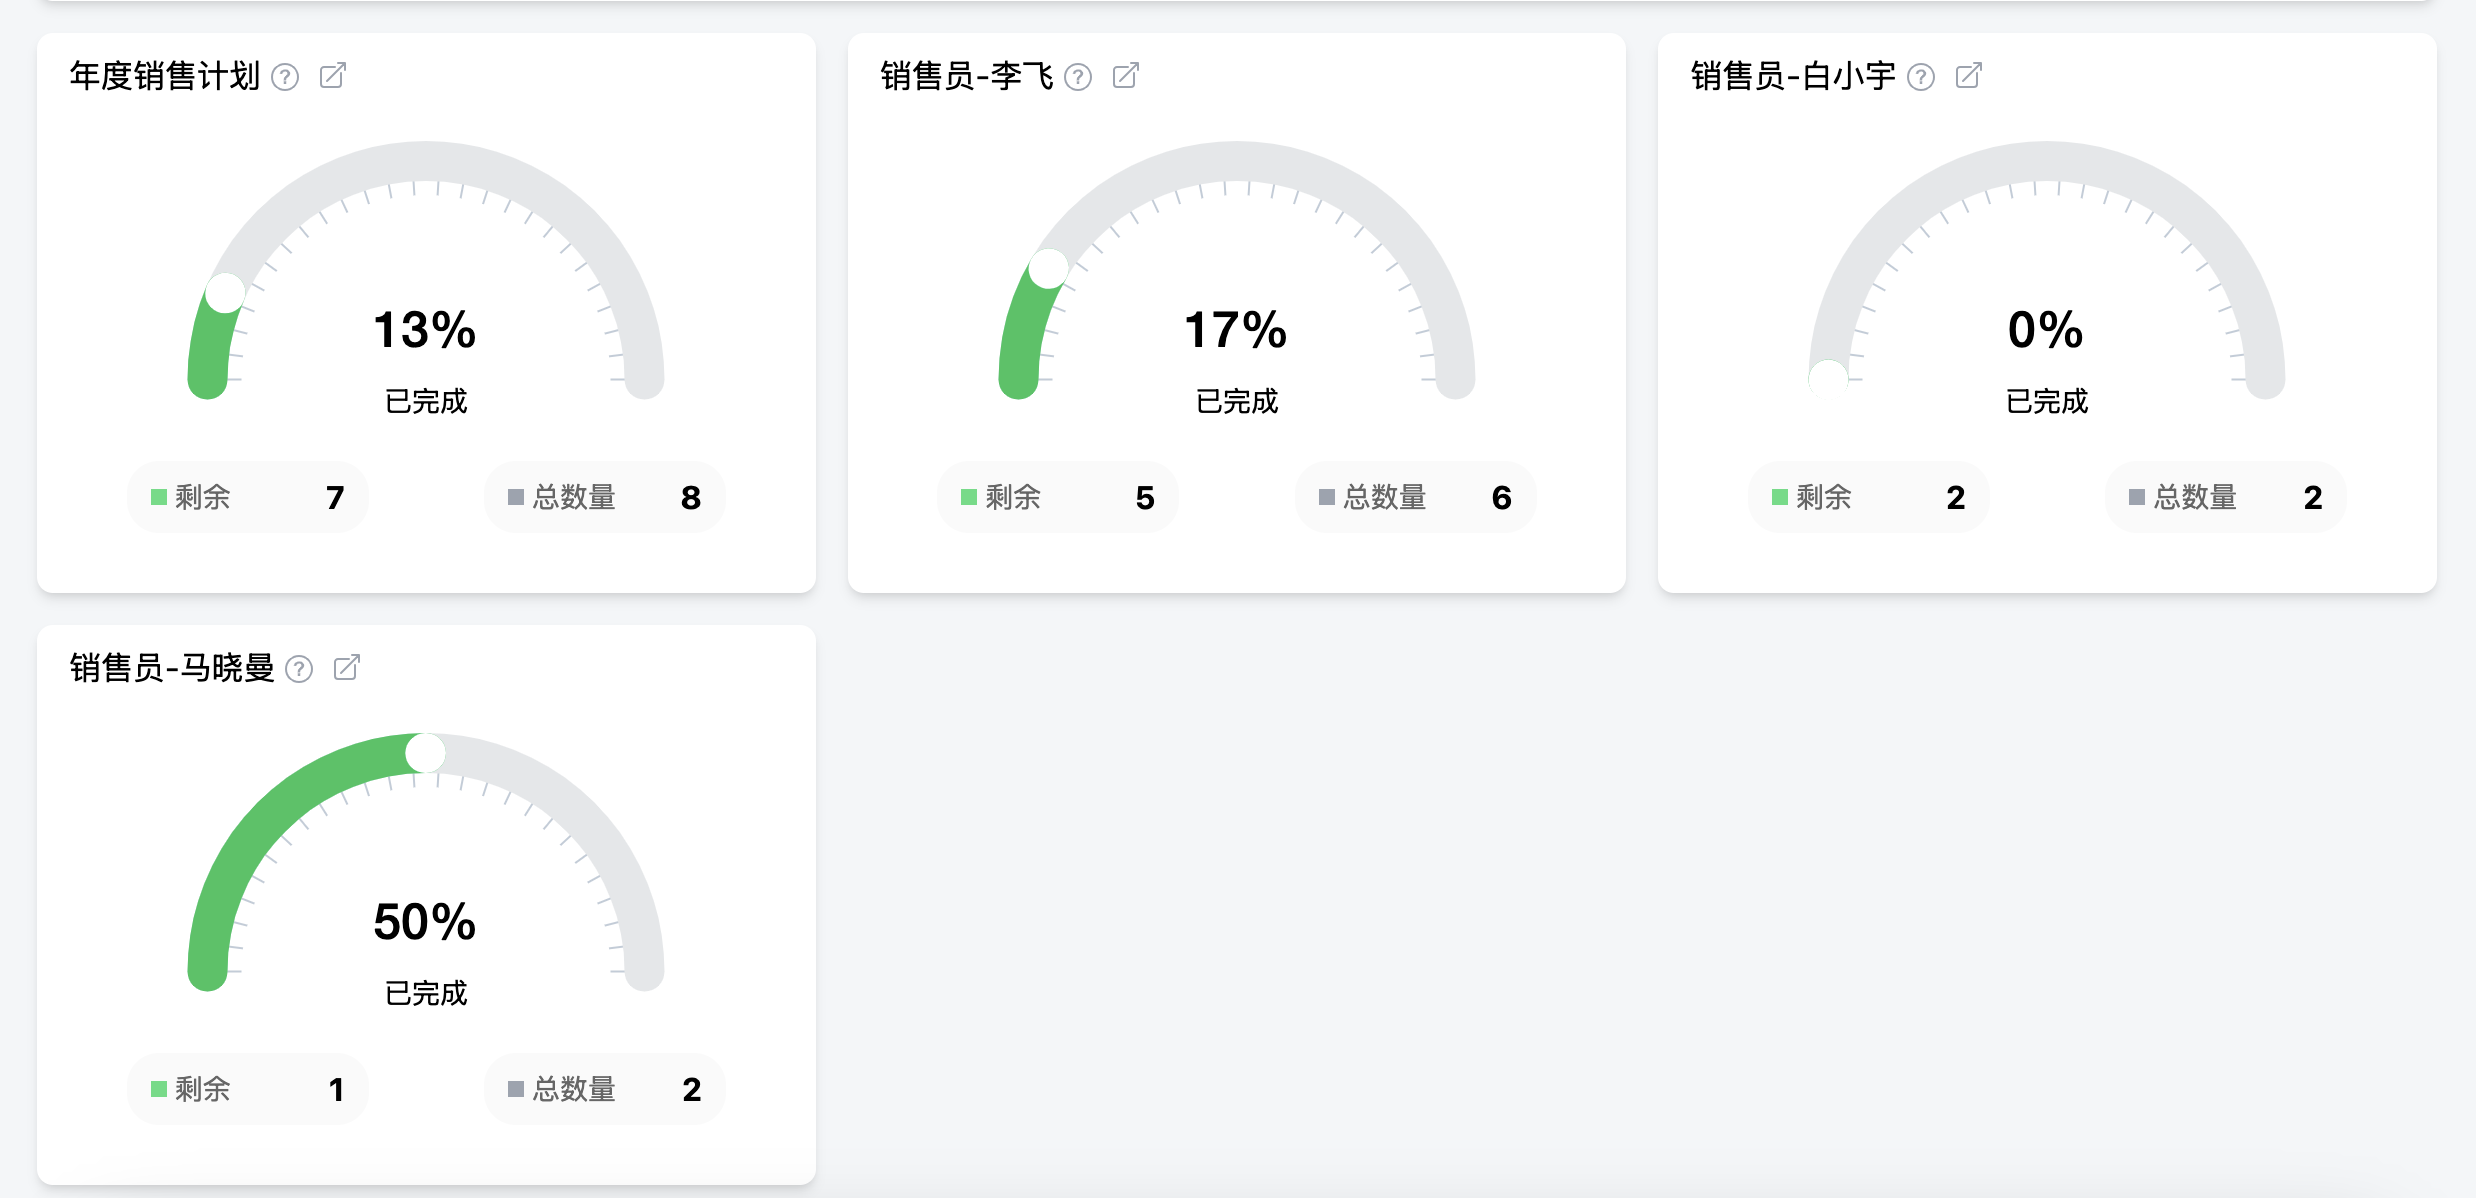
Task: Click gauge knob on 年度销售计划 13% dial
Action: (x=225, y=293)
